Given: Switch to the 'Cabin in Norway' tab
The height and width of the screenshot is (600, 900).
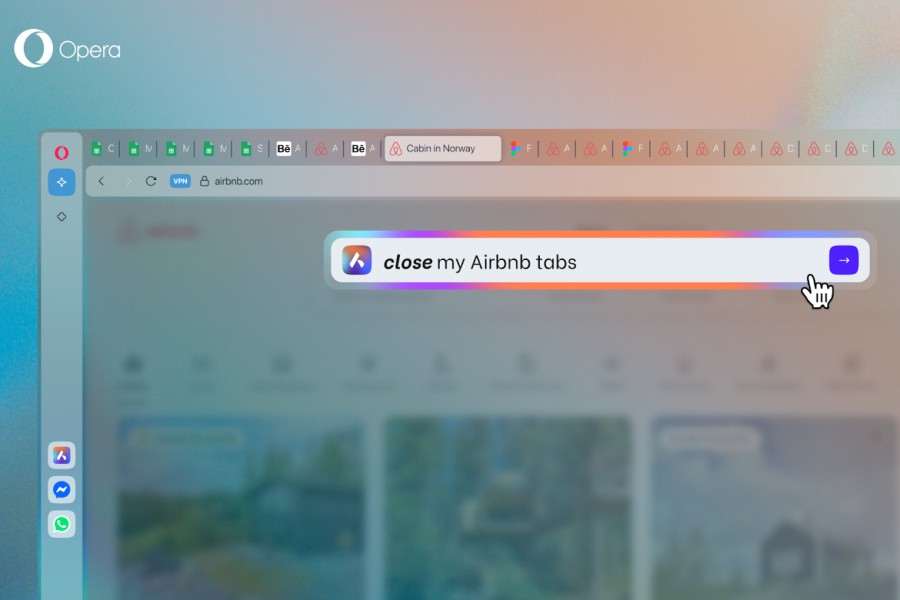Looking at the screenshot, I should coord(443,149).
